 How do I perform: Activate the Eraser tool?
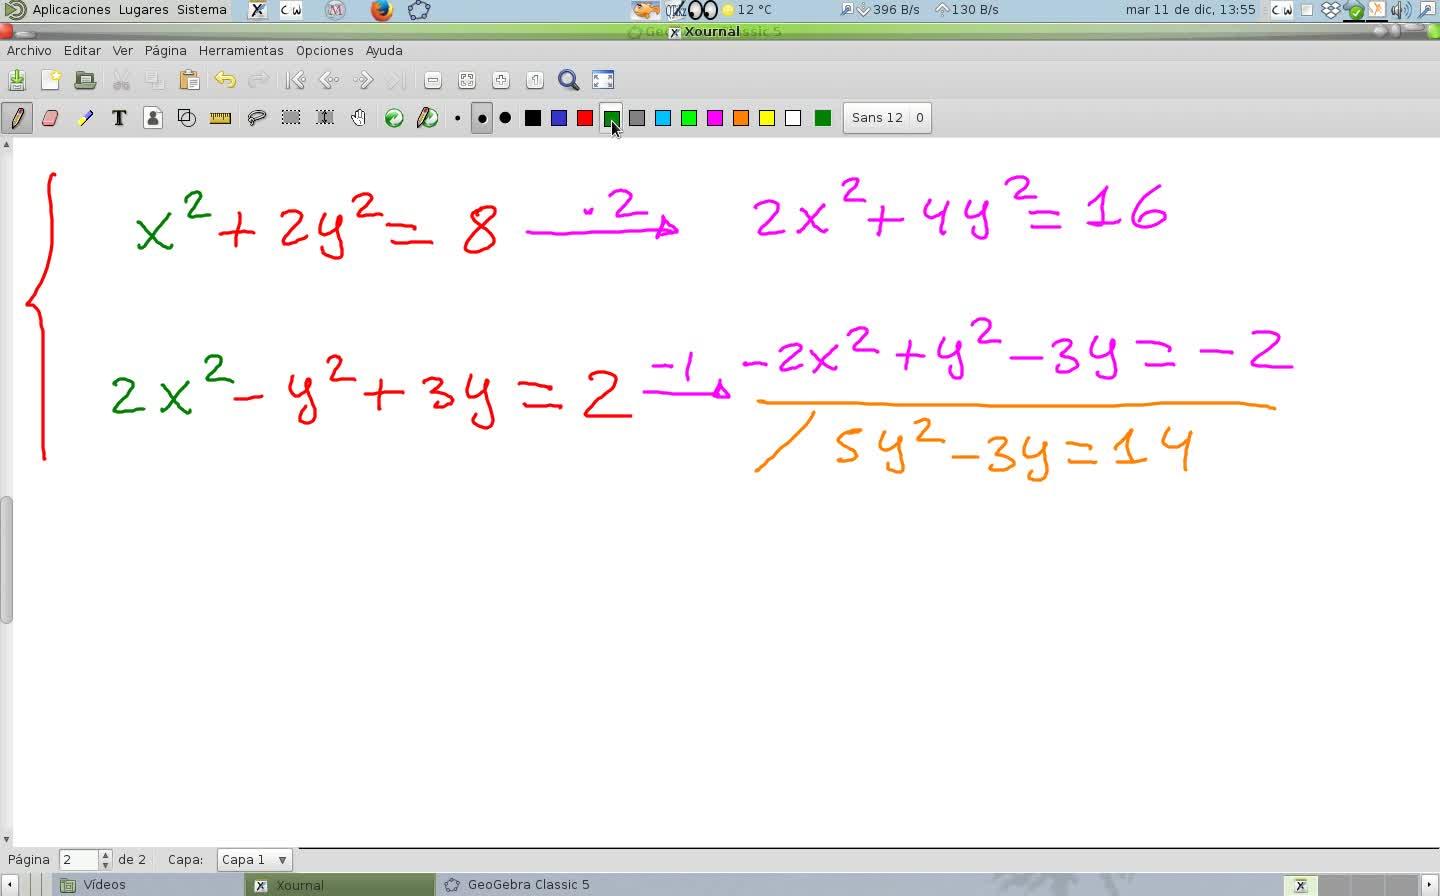pyautogui.click(x=51, y=118)
